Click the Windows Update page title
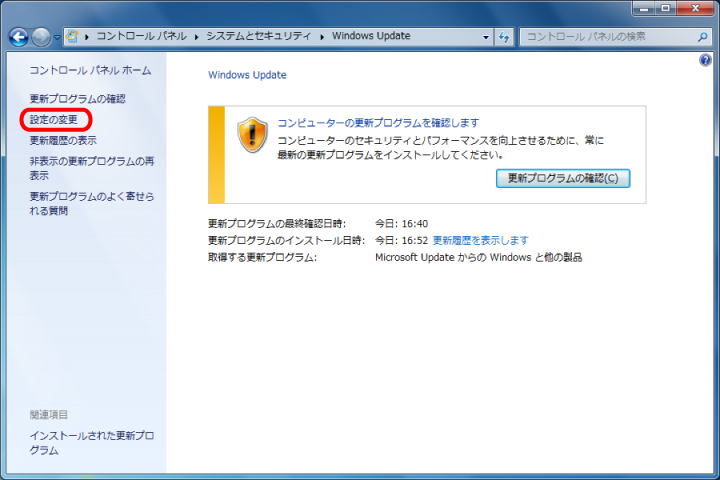This screenshot has width=720, height=480. (x=247, y=75)
